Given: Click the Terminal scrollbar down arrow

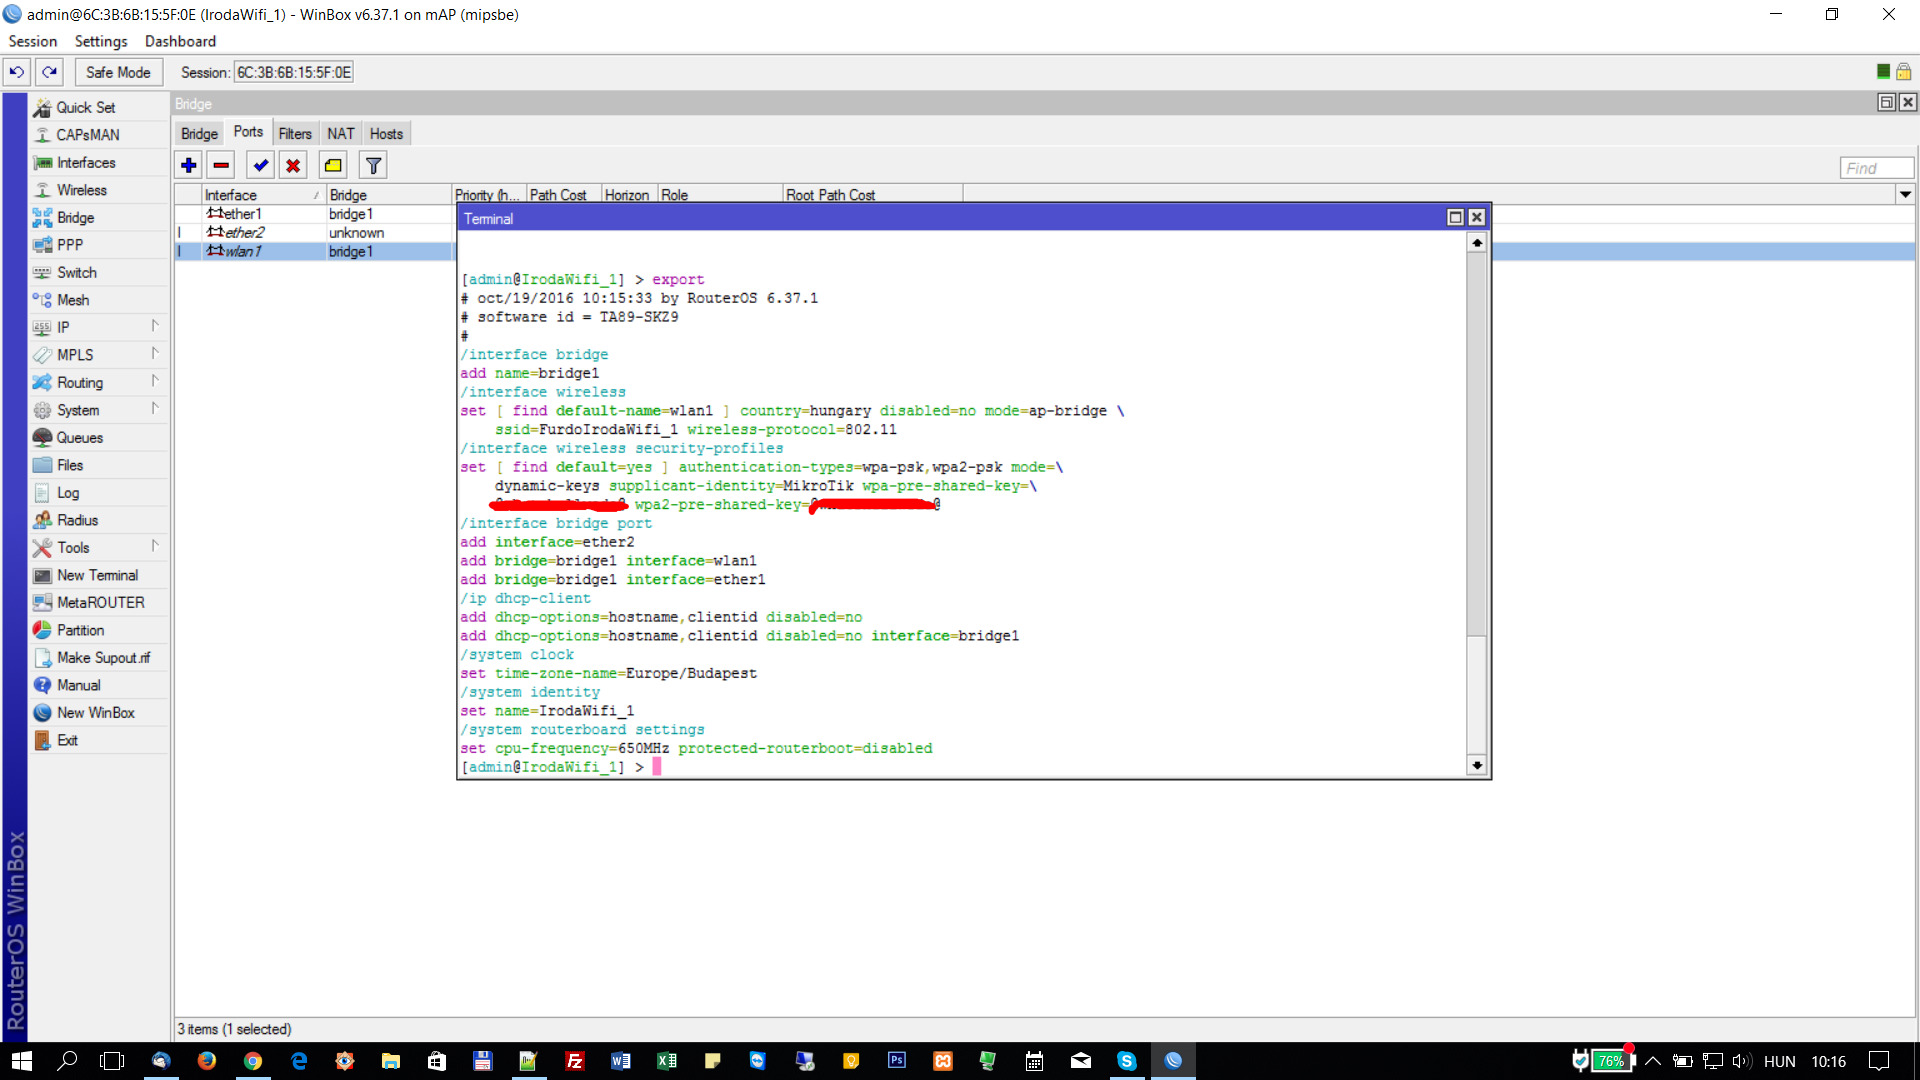Looking at the screenshot, I should point(1477,765).
